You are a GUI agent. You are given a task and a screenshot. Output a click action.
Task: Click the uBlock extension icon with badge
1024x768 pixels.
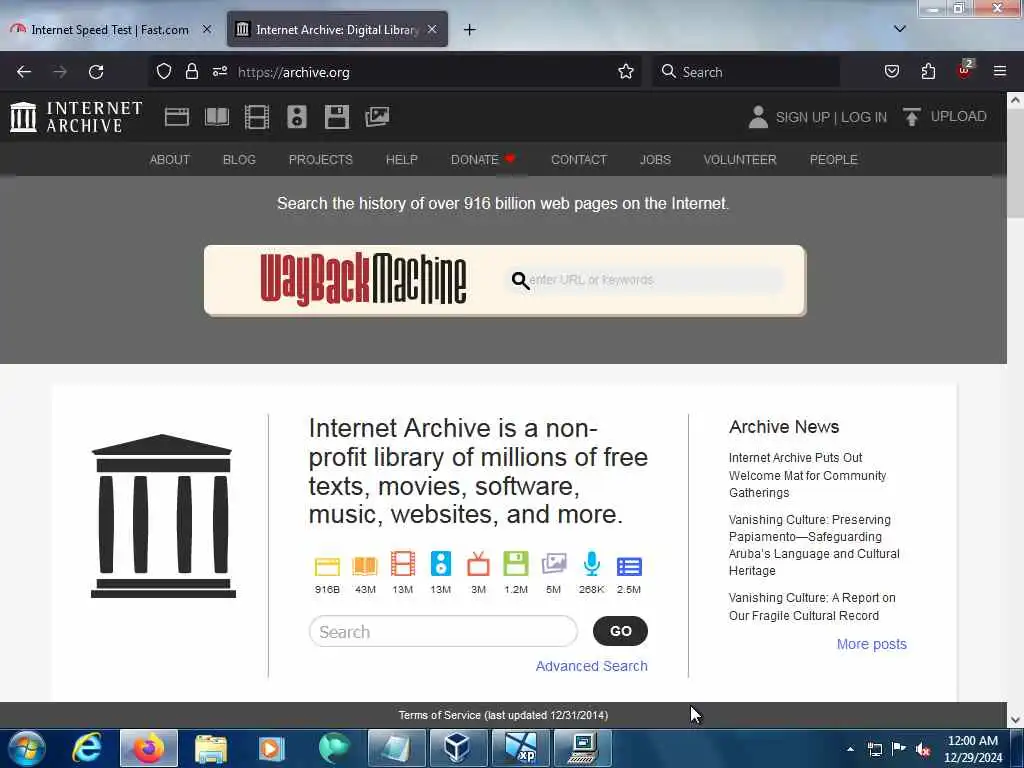[x=965, y=71]
